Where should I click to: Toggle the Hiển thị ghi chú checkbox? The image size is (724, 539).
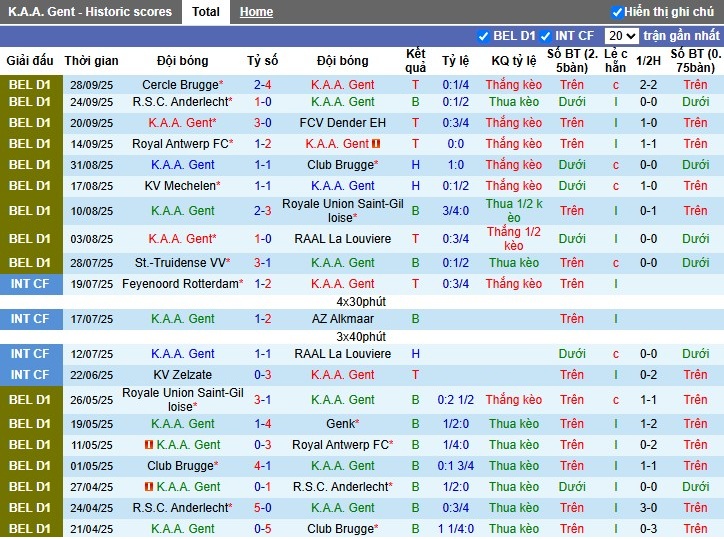(x=617, y=12)
